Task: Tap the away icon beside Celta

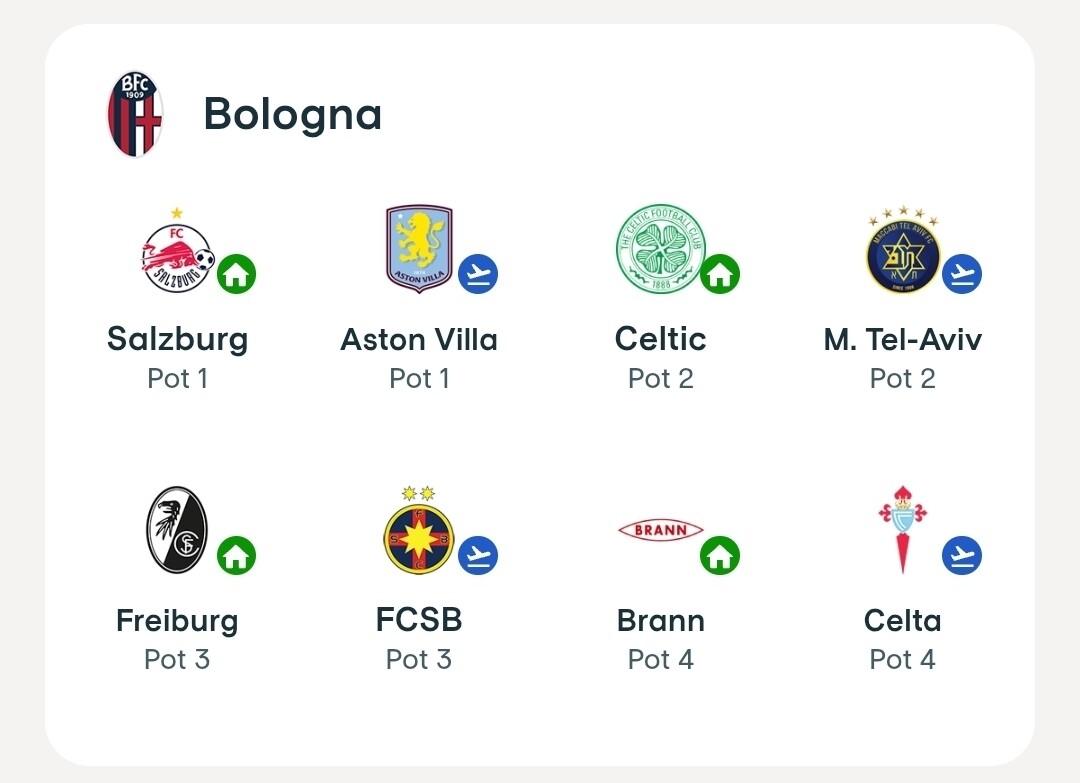Action: 962,555
